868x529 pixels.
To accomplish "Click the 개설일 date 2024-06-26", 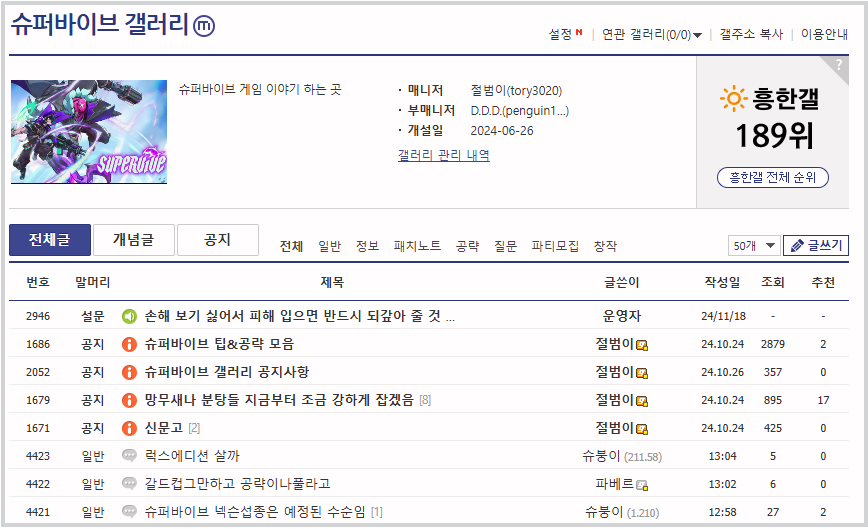I will point(502,131).
